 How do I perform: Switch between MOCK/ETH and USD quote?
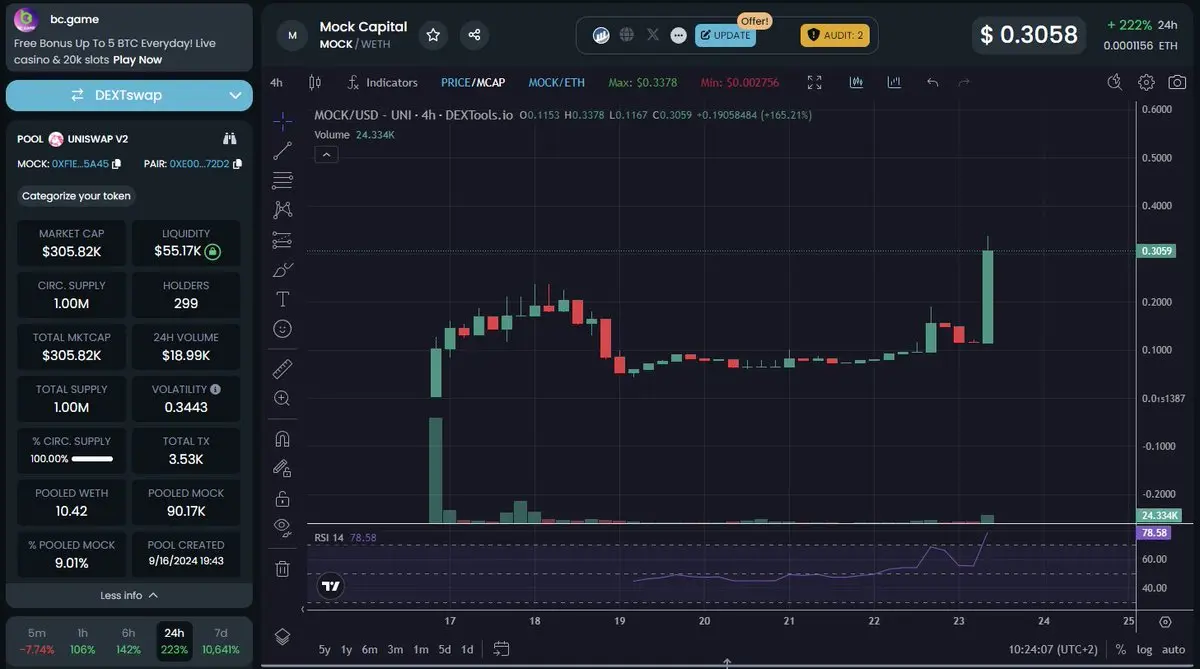pos(556,82)
